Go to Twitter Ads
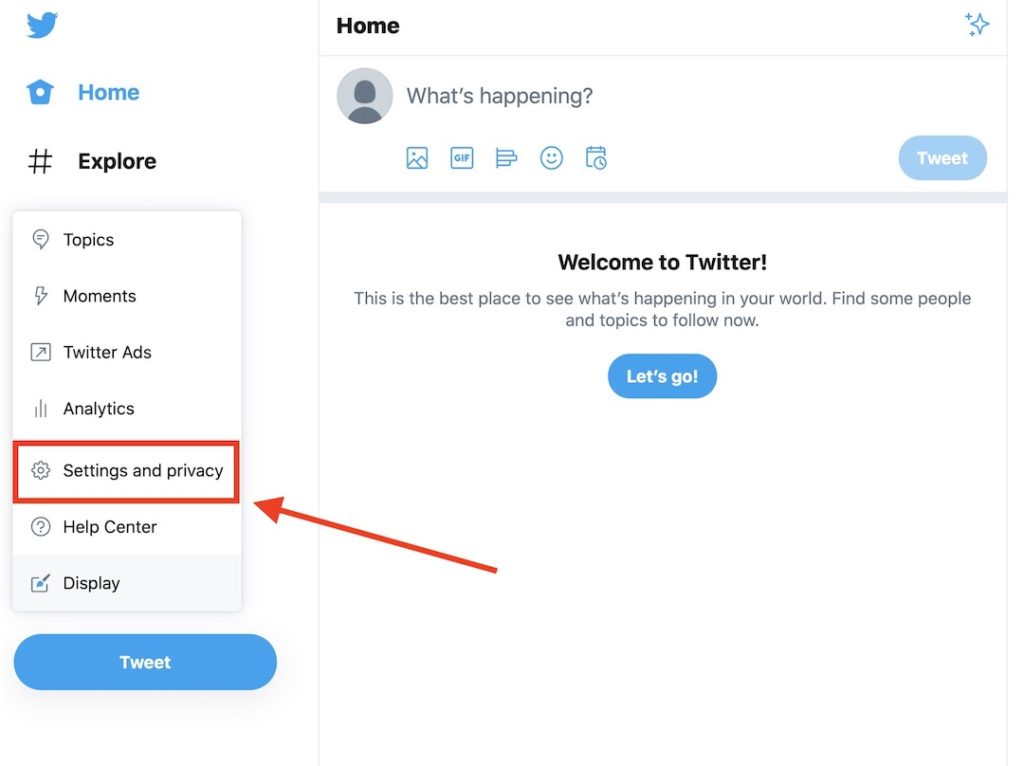This screenshot has height=766, width=1024. pos(107,352)
